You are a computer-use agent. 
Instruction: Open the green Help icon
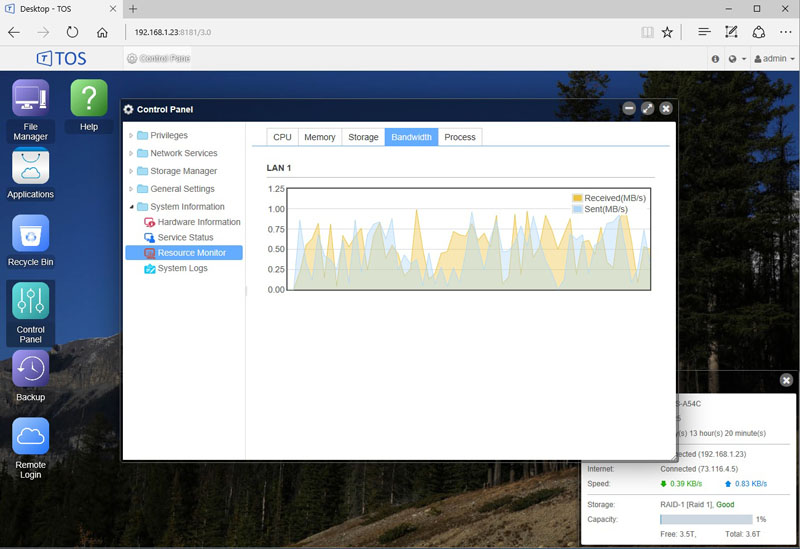tap(89, 99)
